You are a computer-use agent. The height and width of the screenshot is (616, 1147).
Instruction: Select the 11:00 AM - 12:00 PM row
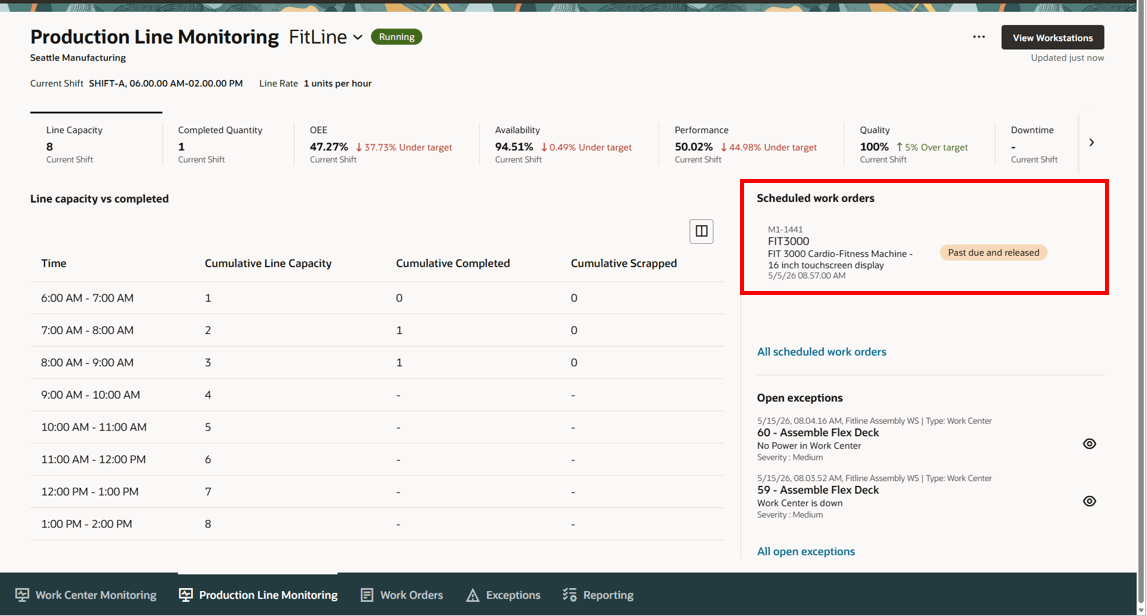pos(377,459)
